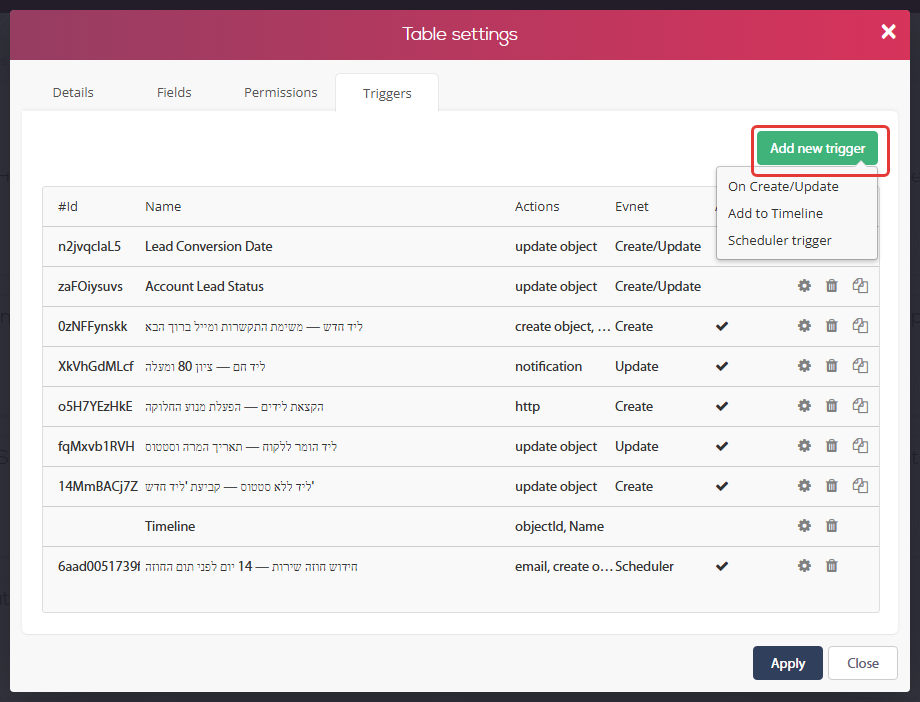Apply the table settings
The width and height of the screenshot is (920, 702).
pos(787,663)
